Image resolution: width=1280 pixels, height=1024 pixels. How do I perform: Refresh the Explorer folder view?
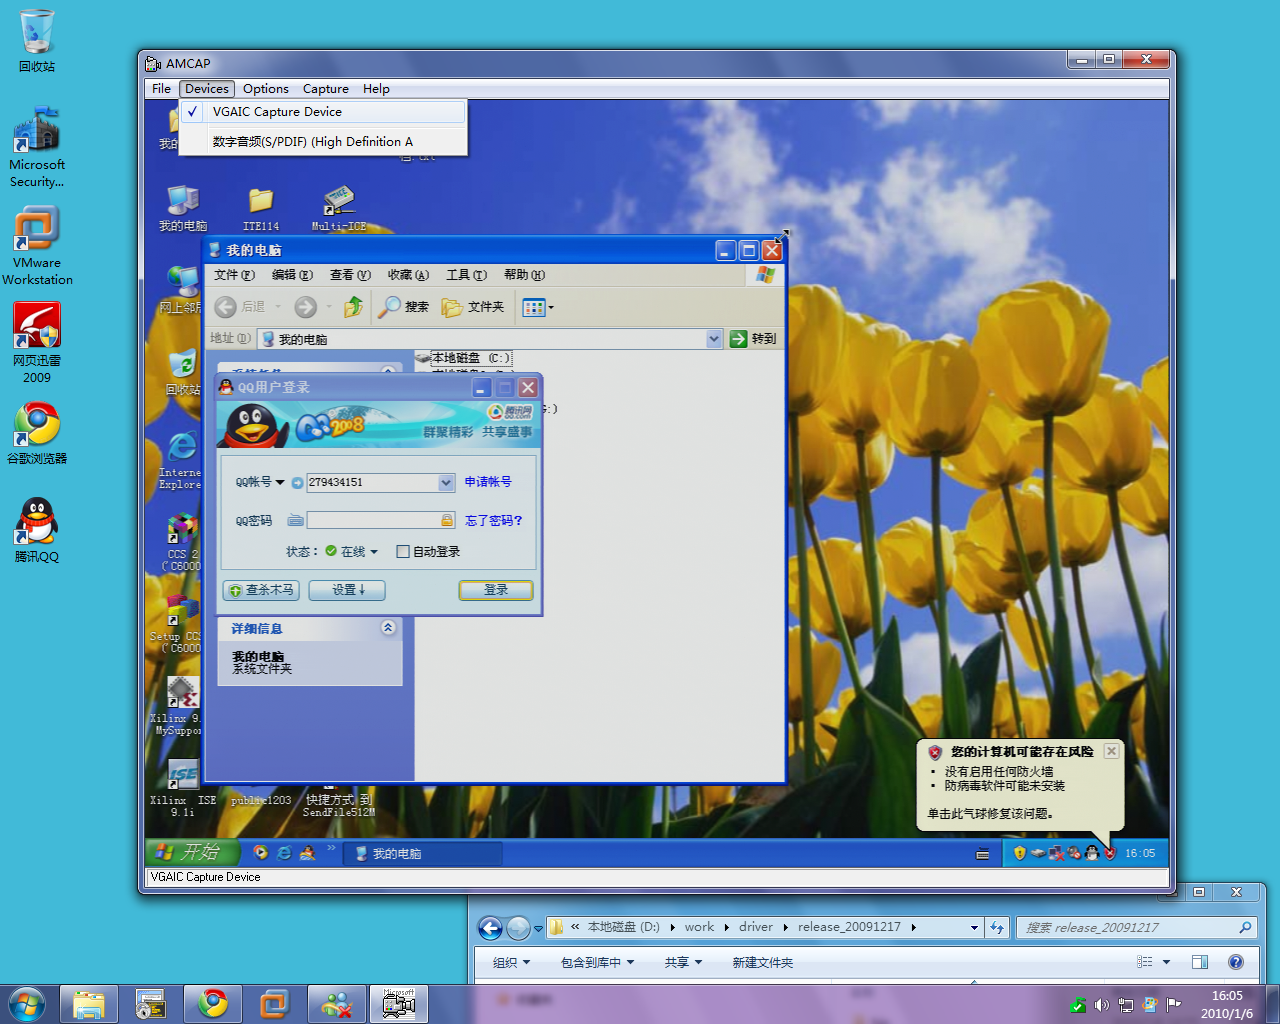997,927
